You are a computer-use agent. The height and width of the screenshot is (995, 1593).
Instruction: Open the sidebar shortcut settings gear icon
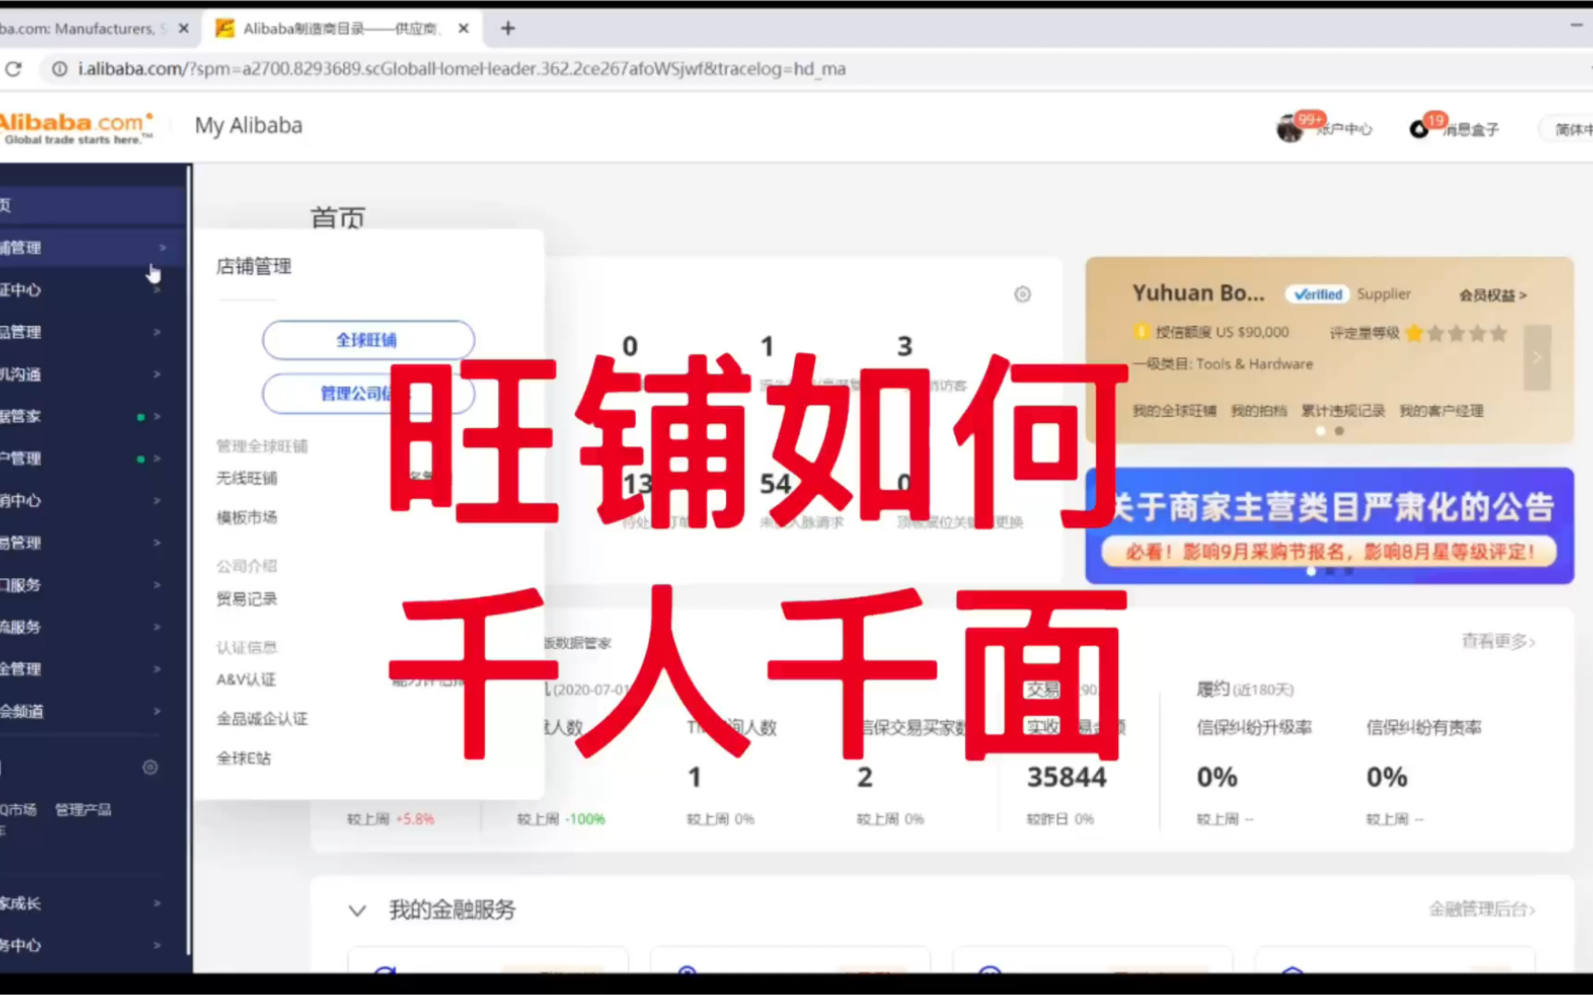(x=150, y=768)
